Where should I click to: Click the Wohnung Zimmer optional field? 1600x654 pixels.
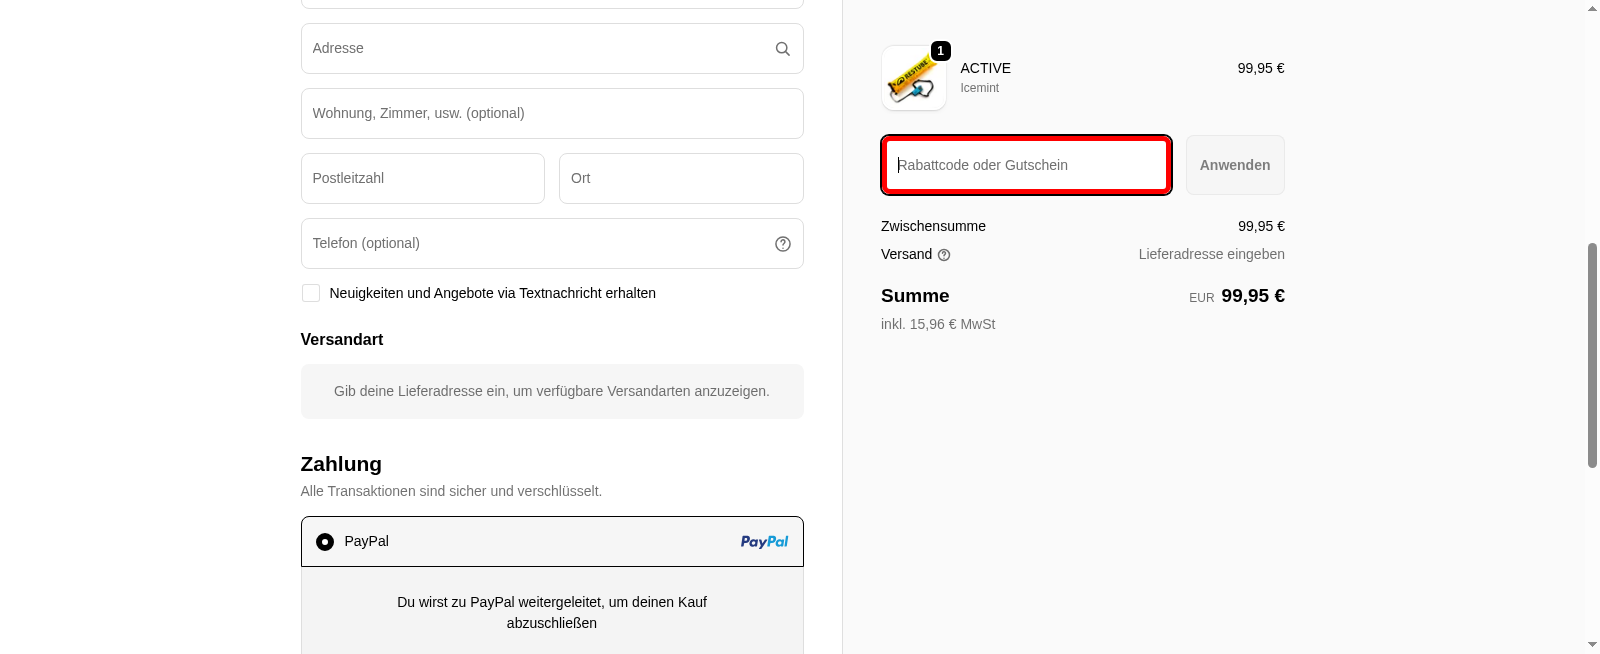coord(552,113)
